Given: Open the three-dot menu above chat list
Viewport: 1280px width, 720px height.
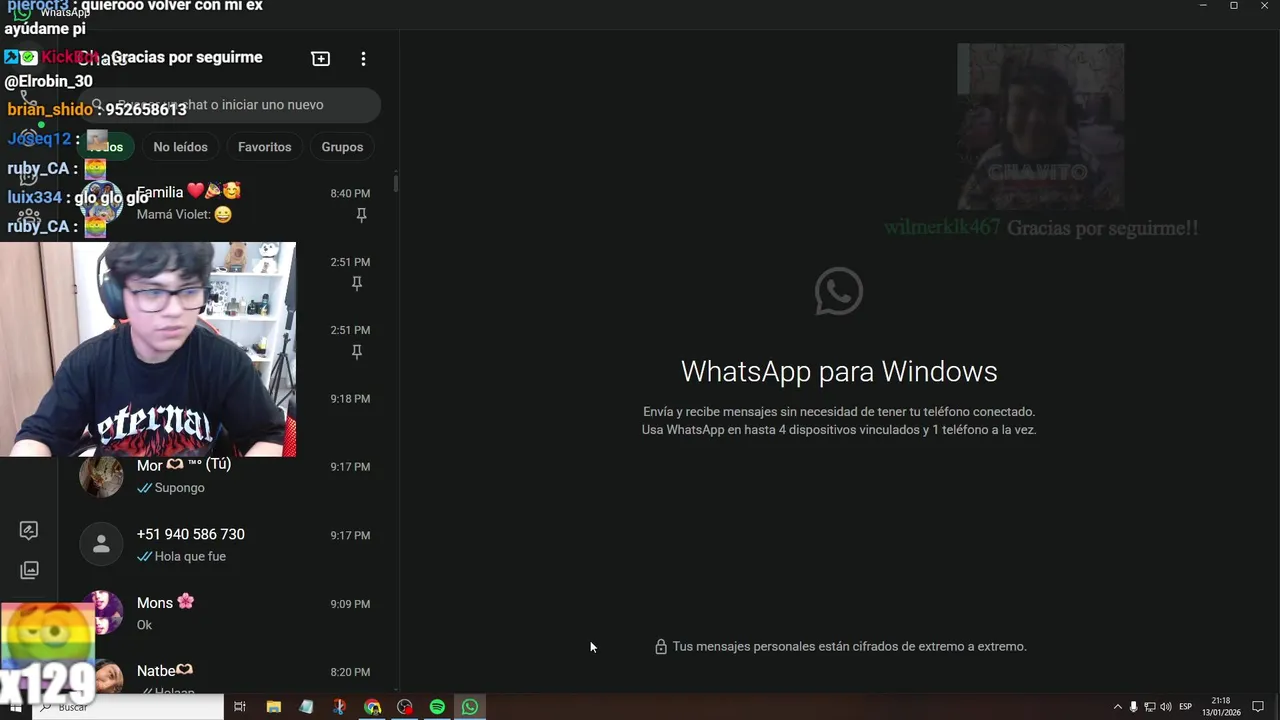Looking at the screenshot, I should [x=363, y=59].
